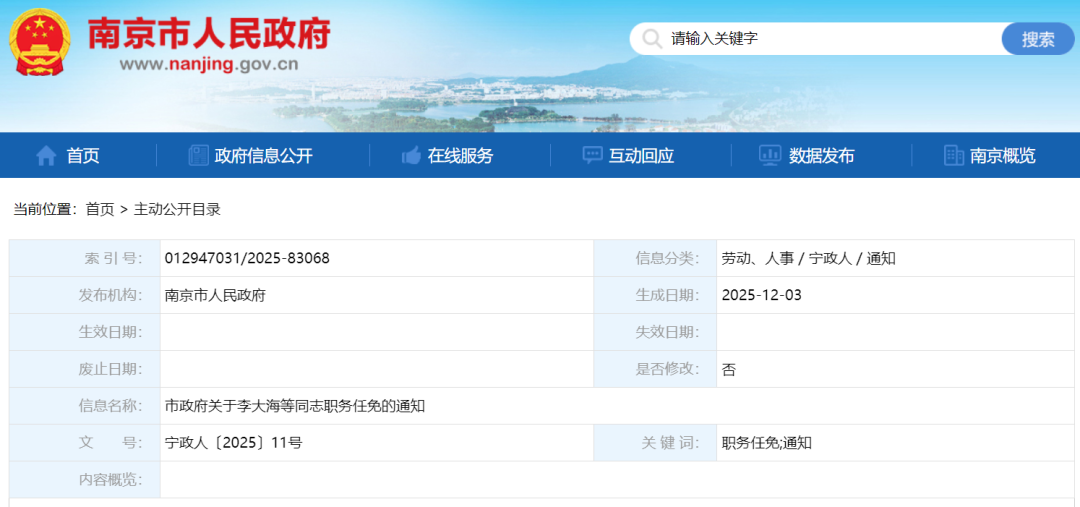
Task: Focus the 请输入关键字 search field
Action: point(830,39)
